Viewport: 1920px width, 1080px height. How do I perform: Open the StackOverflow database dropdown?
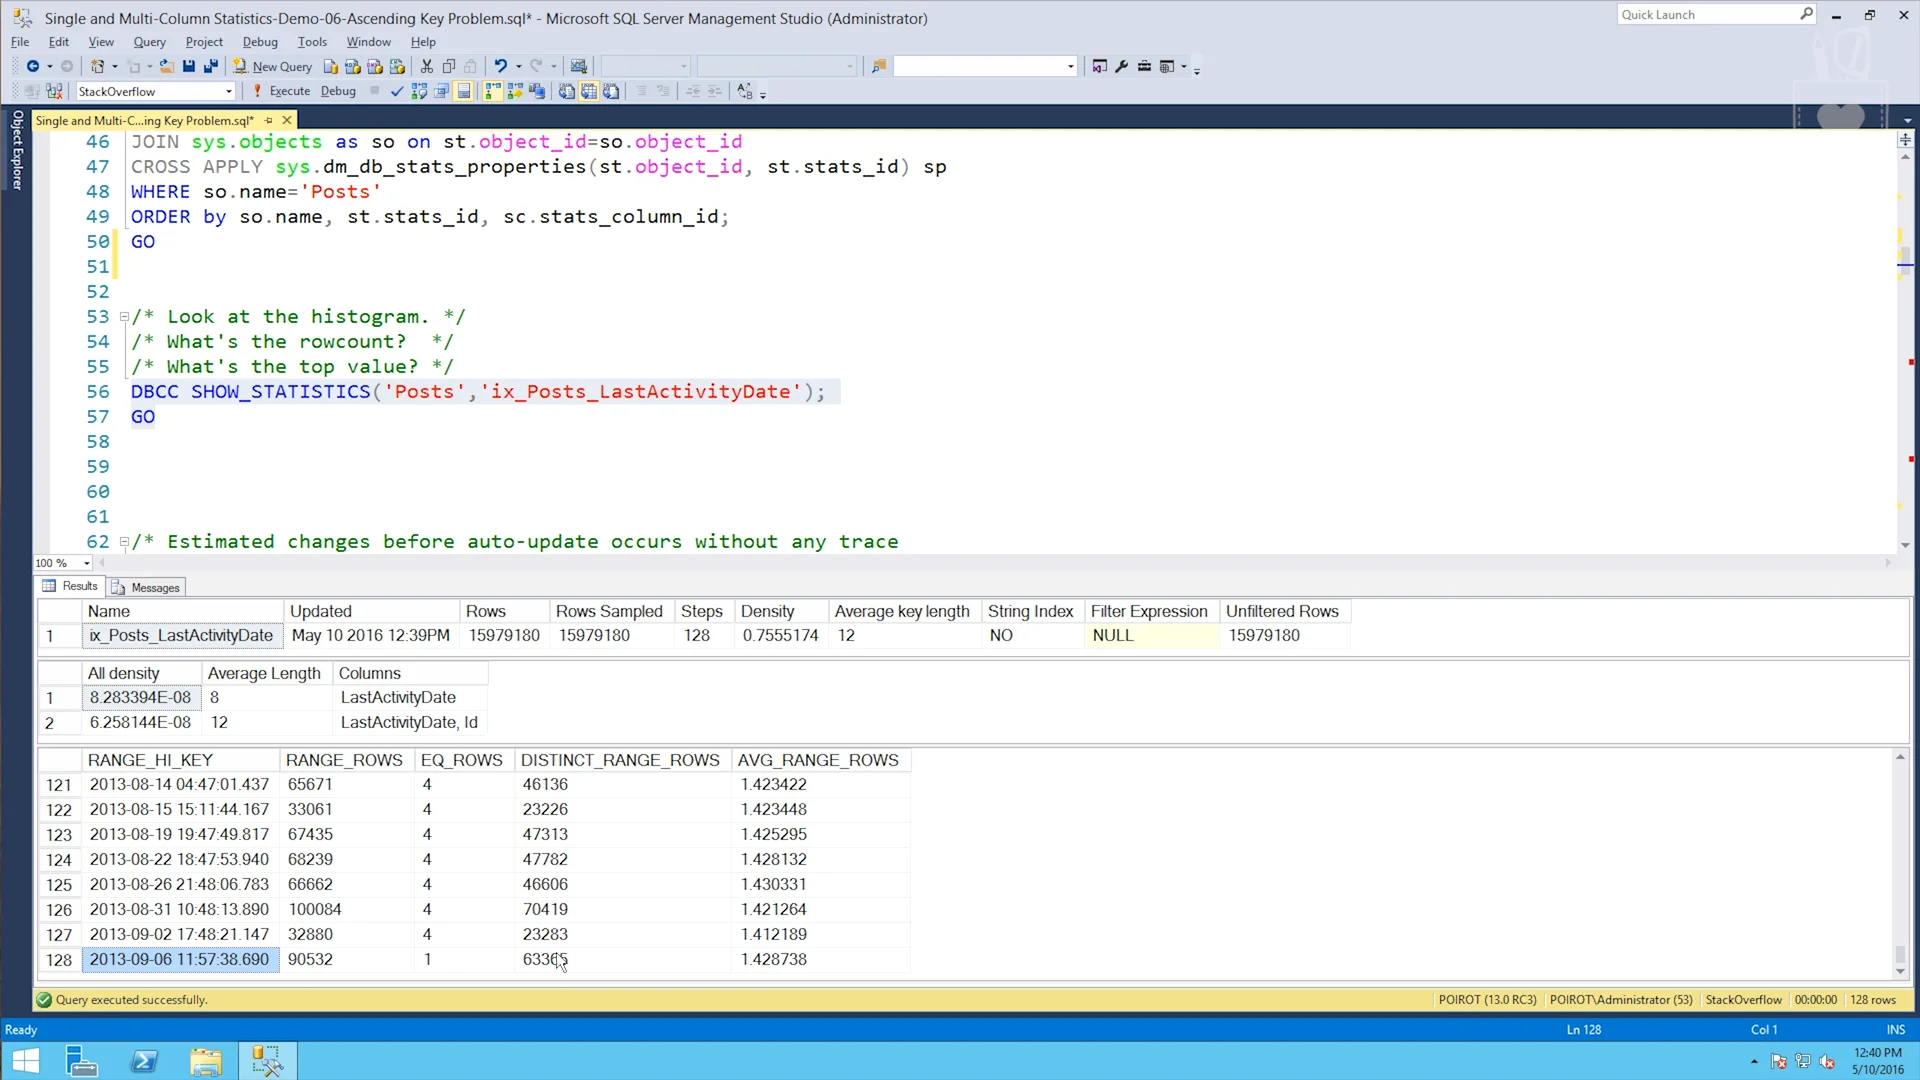click(x=228, y=91)
